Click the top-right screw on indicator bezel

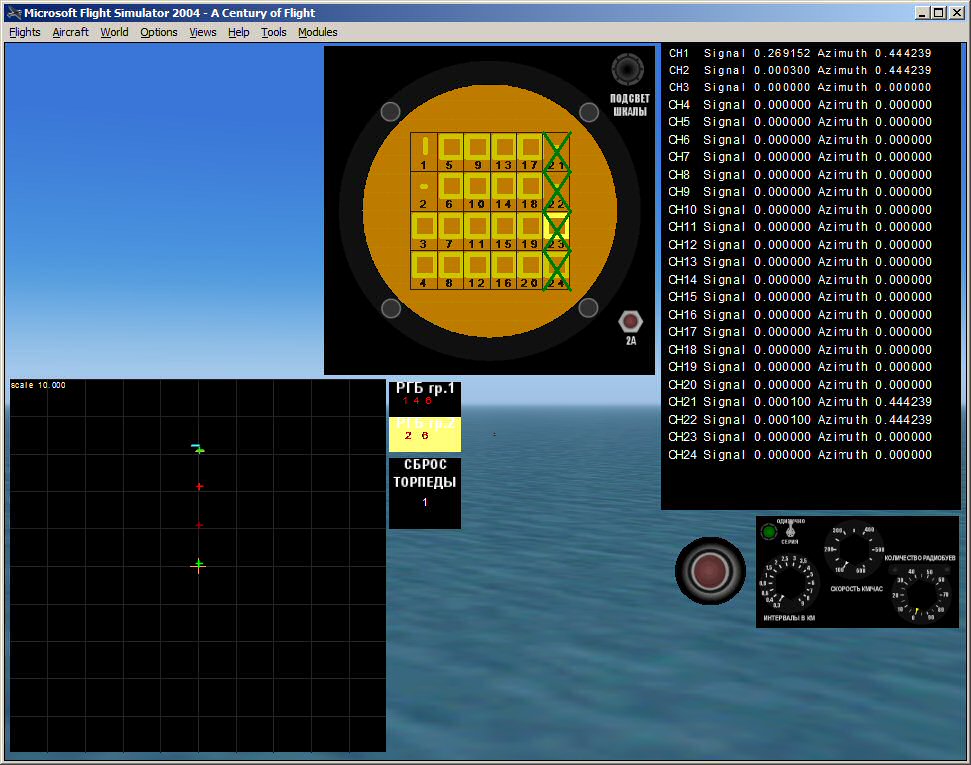pos(588,111)
